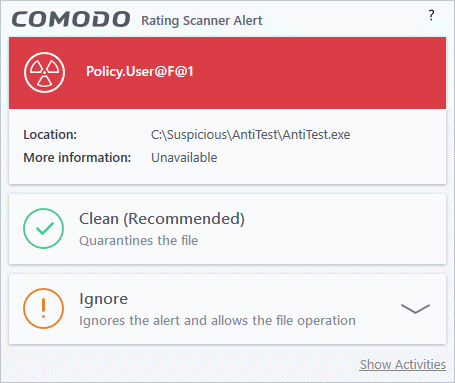The height and width of the screenshot is (383, 455).
Task: Click the Unavailable more information text
Action: pyautogui.click(x=184, y=157)
